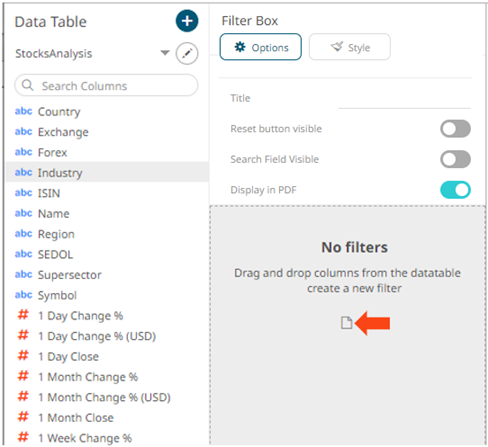Click inside the Search Columns box
Screen dimensions: 488x447
(x=106, y=85)
